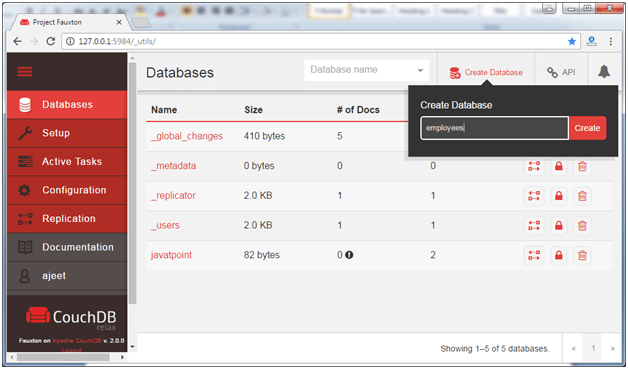Reload the page in browser
Screen dimensions: 628x369
50,41
